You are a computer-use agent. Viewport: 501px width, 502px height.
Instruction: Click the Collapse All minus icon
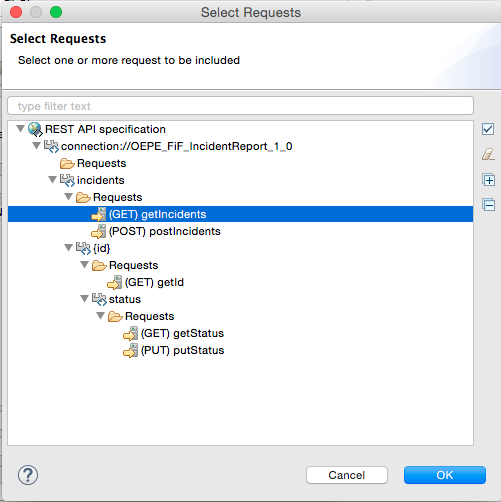(x=488, y=205)
